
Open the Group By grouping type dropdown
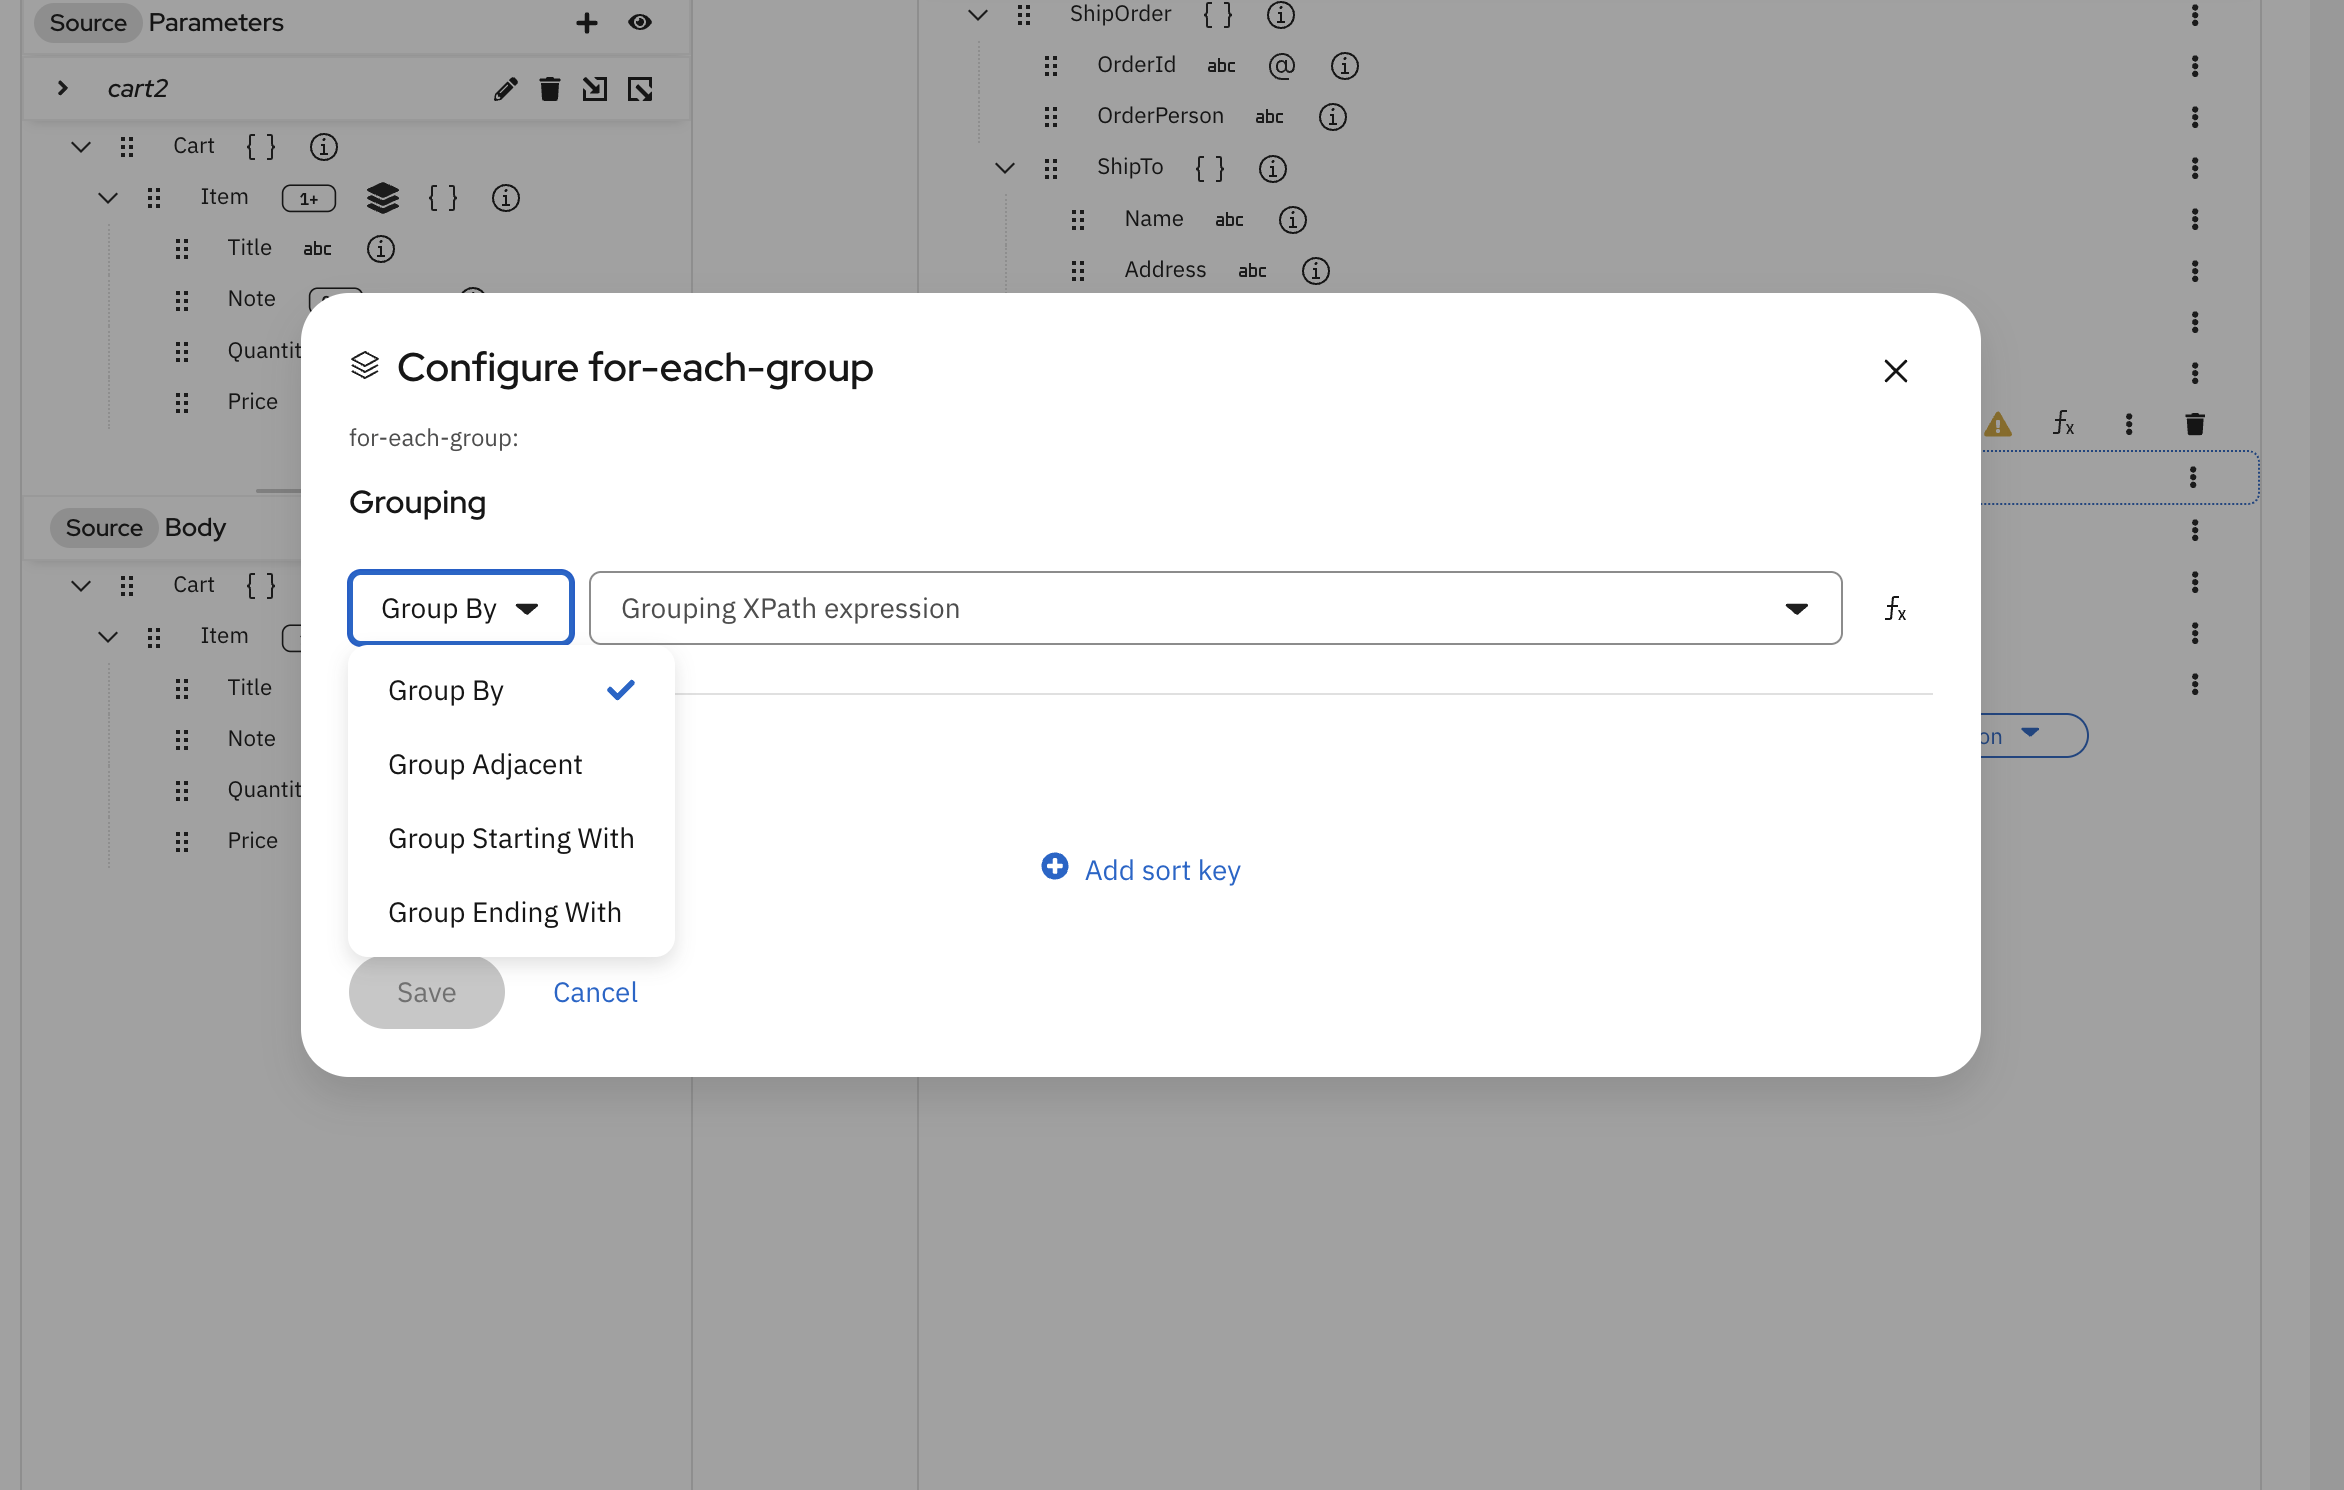tap(461, 608)
